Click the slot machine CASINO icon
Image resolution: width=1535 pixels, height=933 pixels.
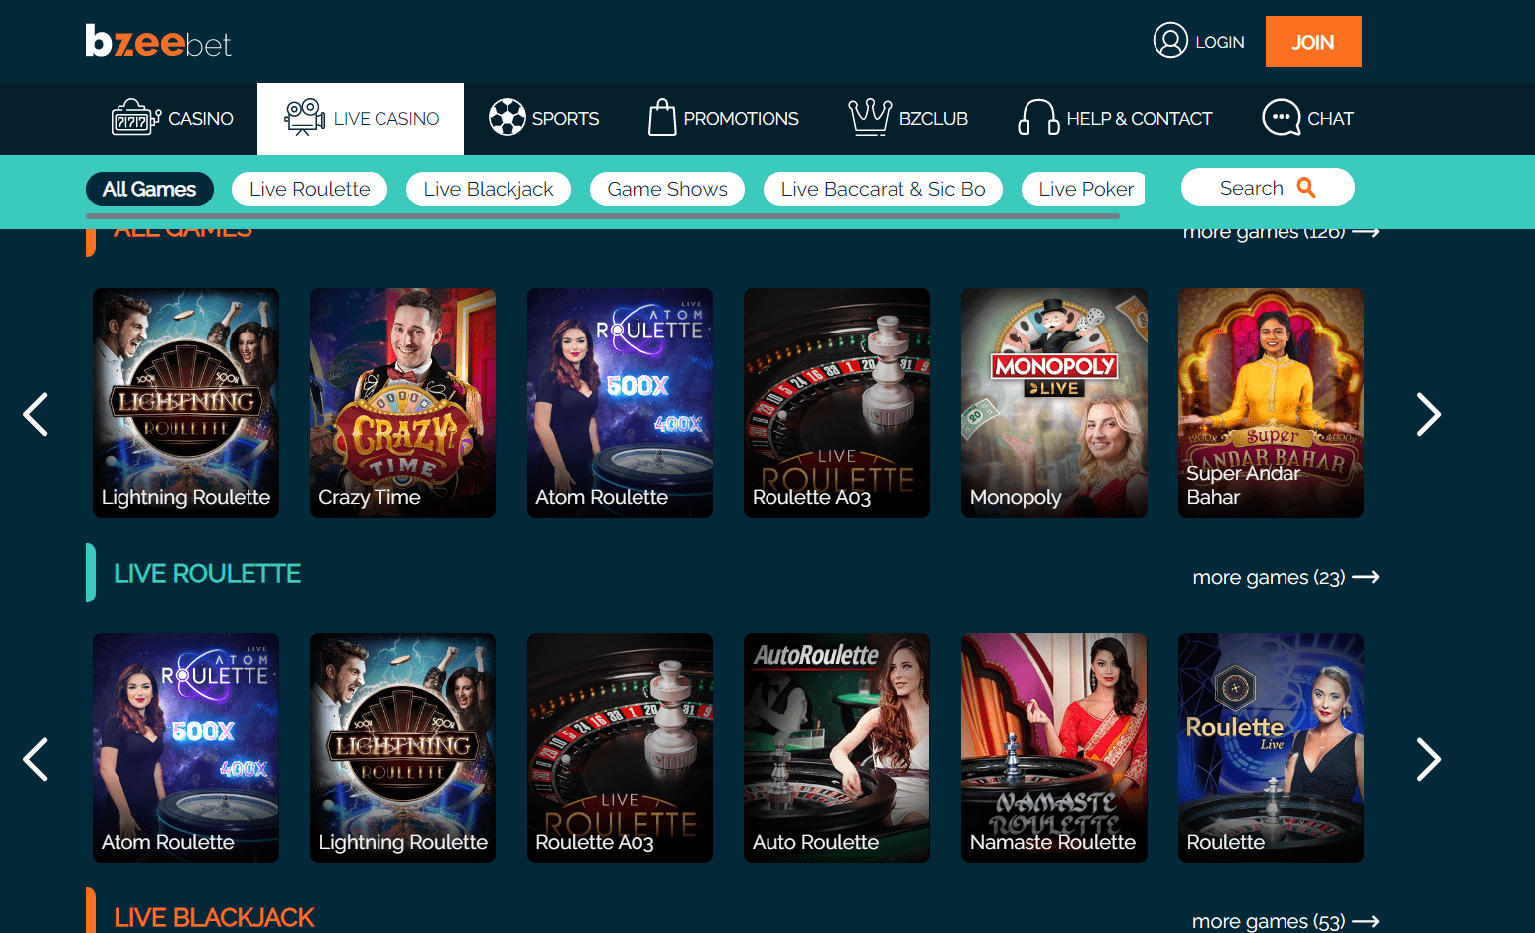(135, 118)
